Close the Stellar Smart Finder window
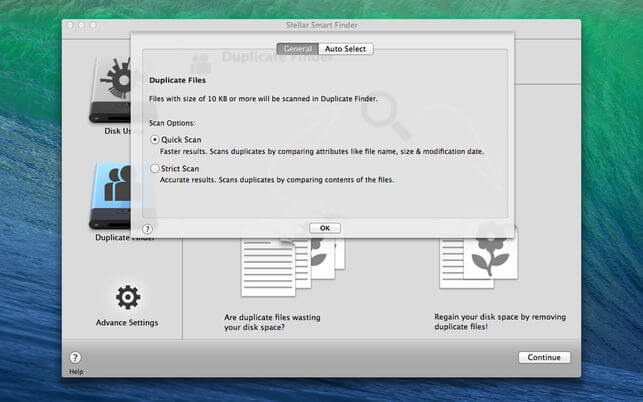 [70, 25]
